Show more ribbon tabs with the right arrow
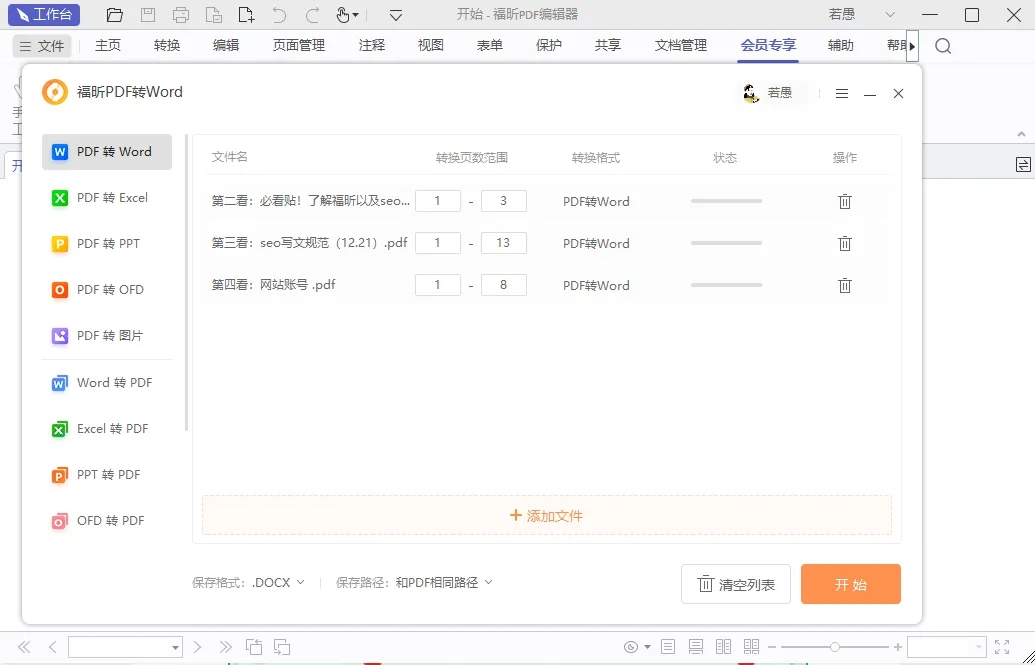The image size is (1035, 665). pyautogui.click(x=912, y=46)
